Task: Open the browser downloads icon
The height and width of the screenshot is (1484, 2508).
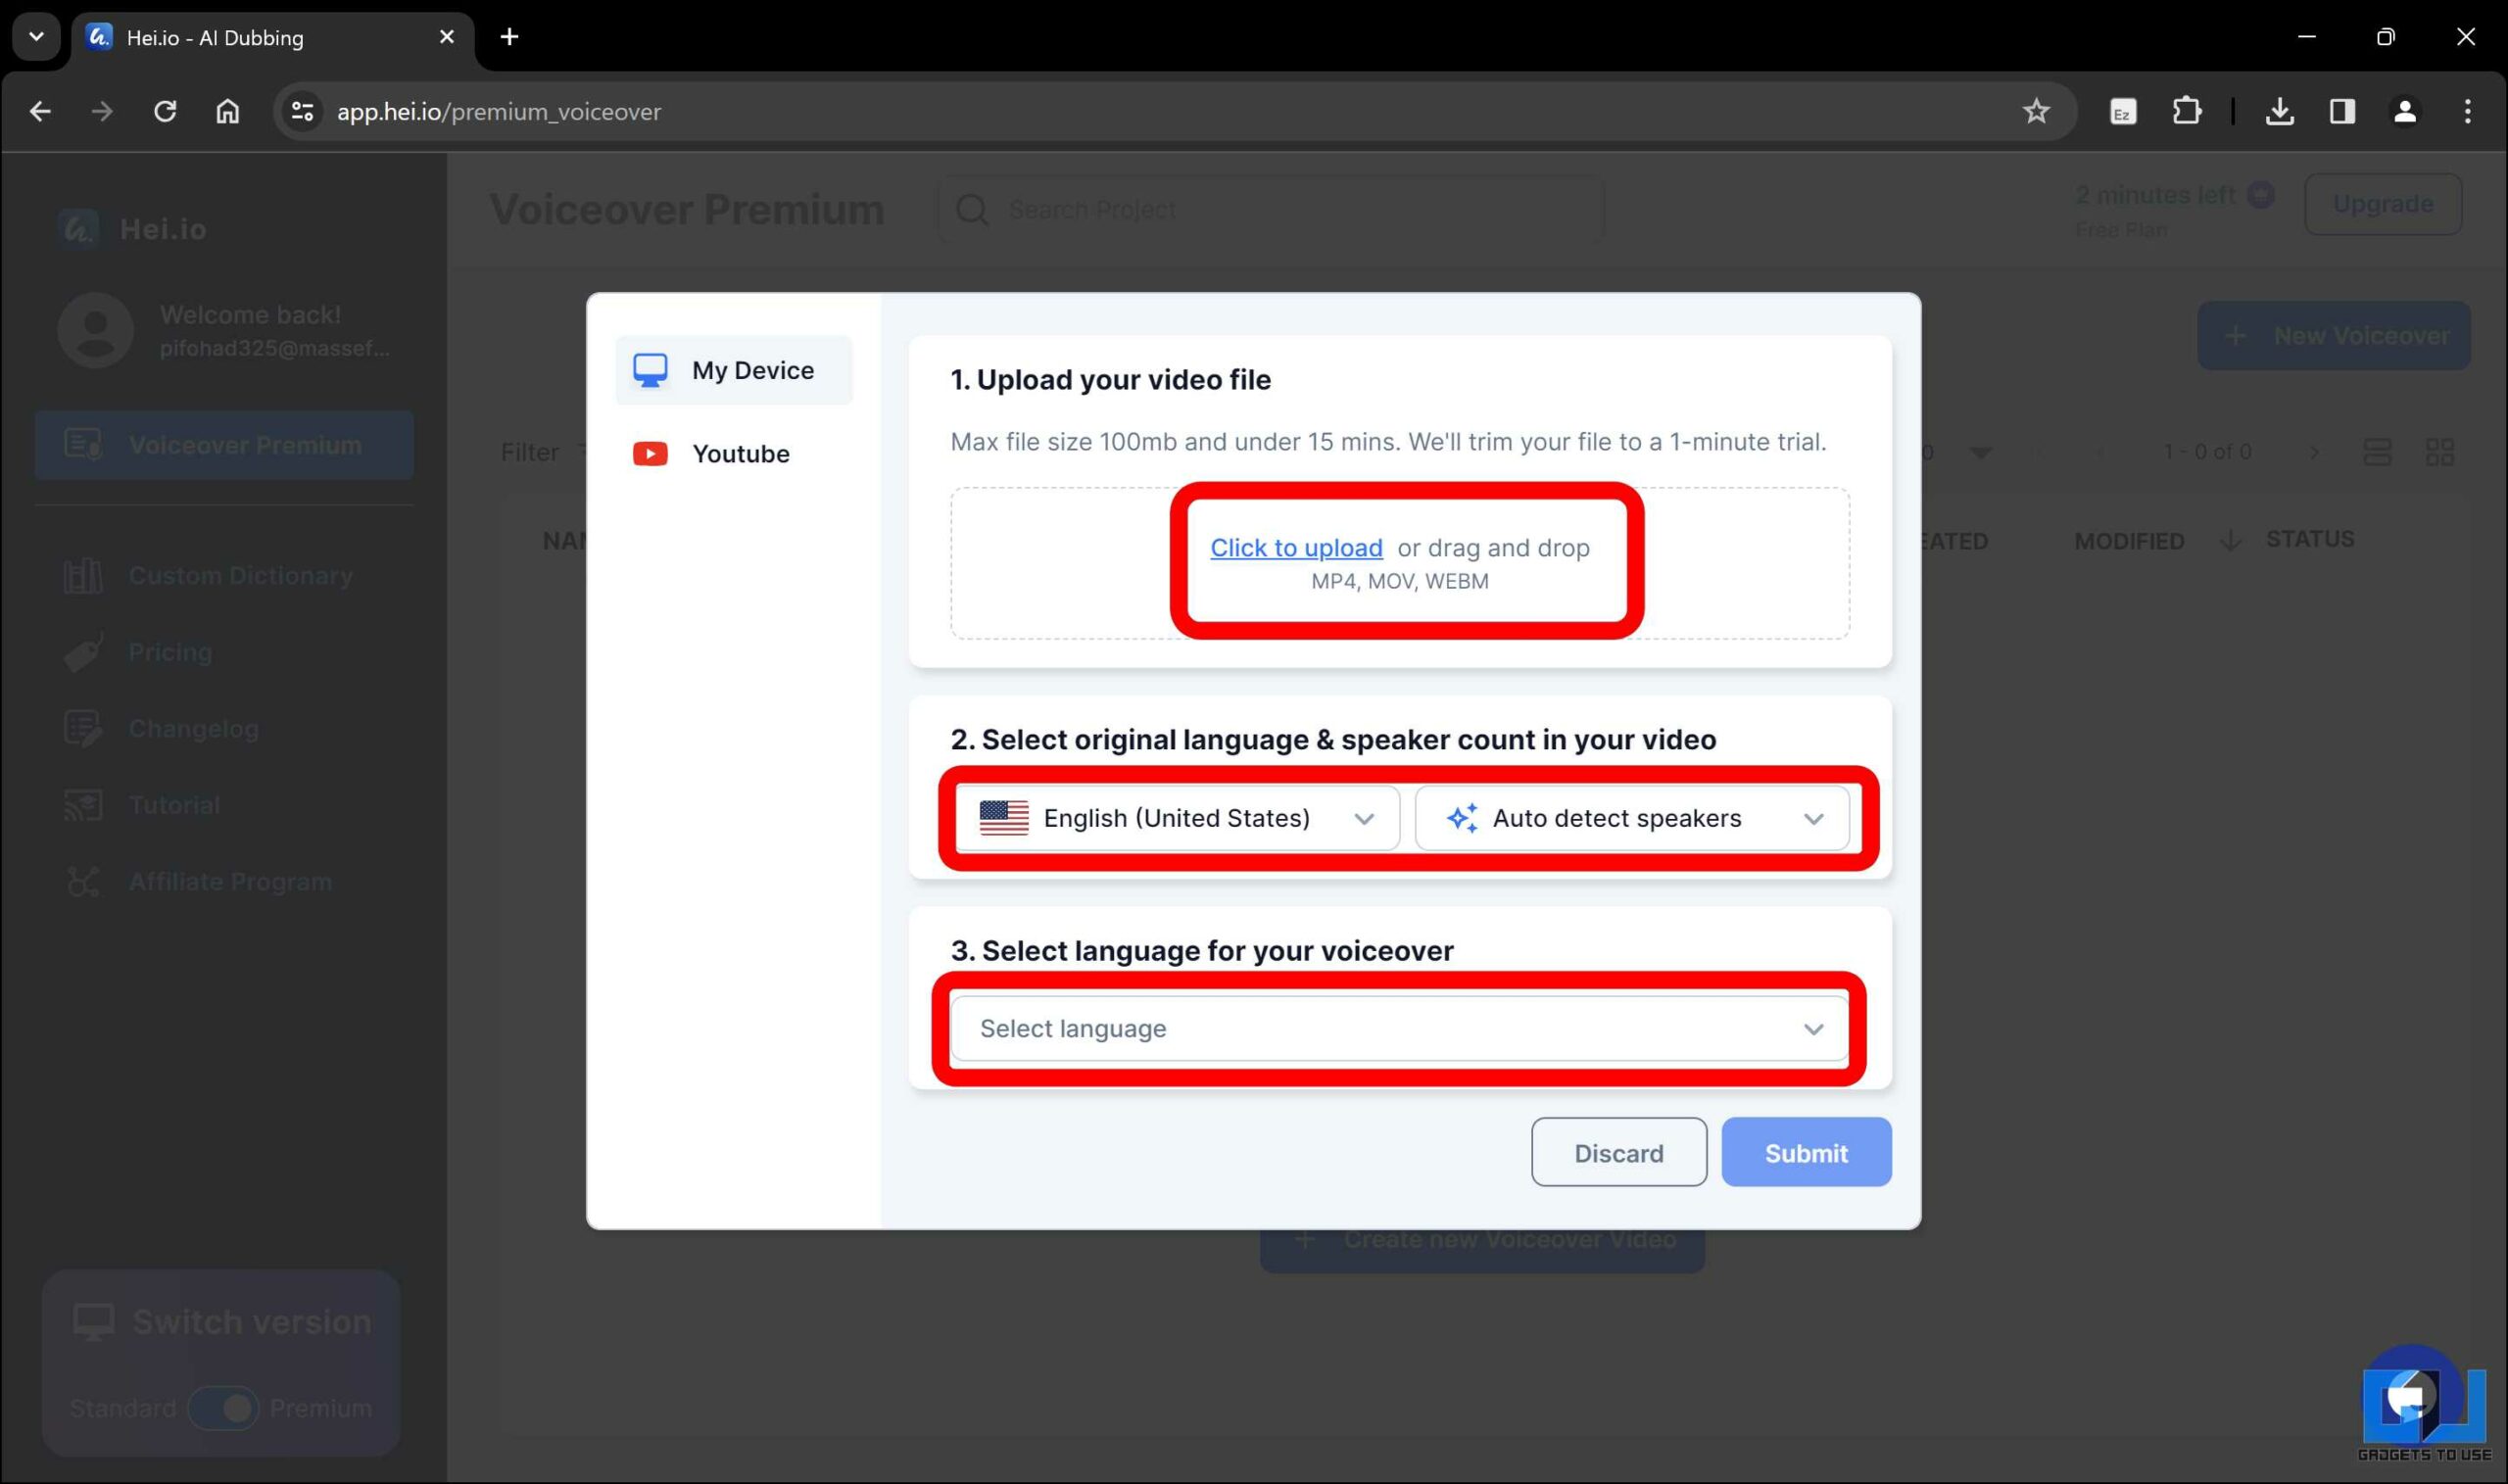Action: point(2279,111)
